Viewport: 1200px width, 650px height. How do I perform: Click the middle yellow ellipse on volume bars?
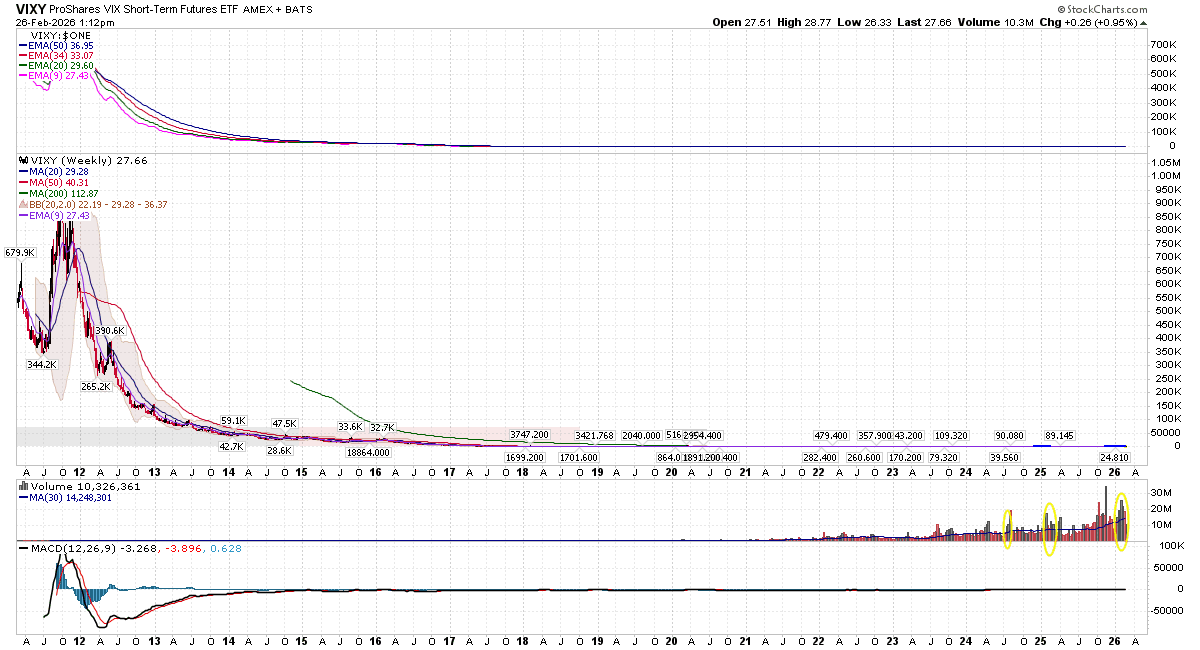coord(1050,529)
